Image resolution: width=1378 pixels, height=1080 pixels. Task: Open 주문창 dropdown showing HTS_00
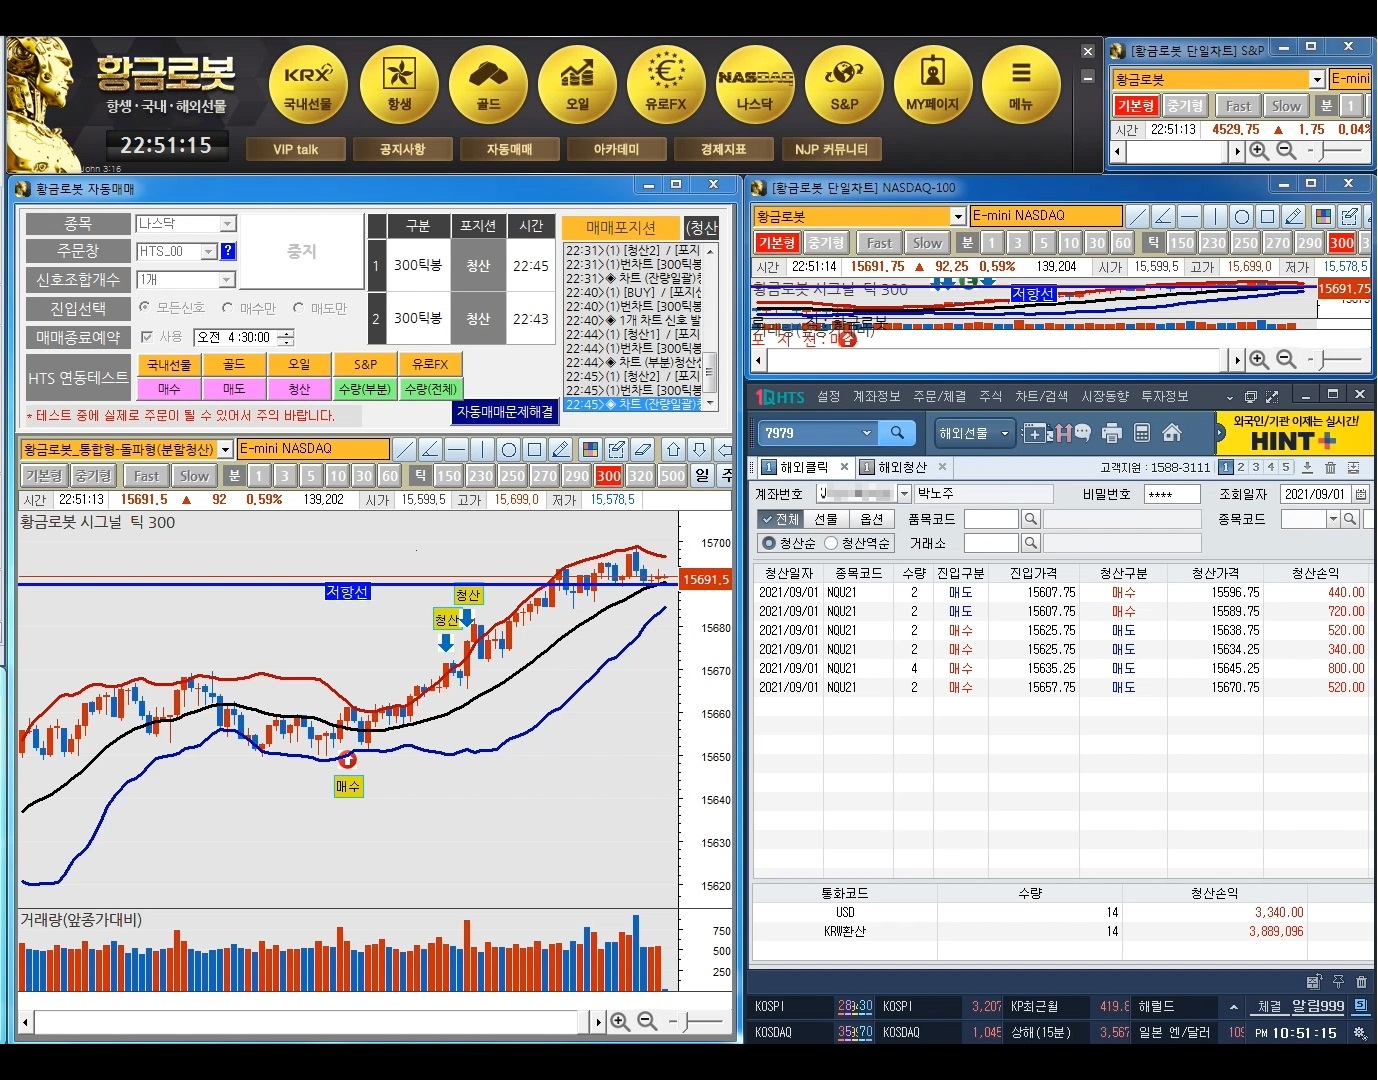click(209, 251)
